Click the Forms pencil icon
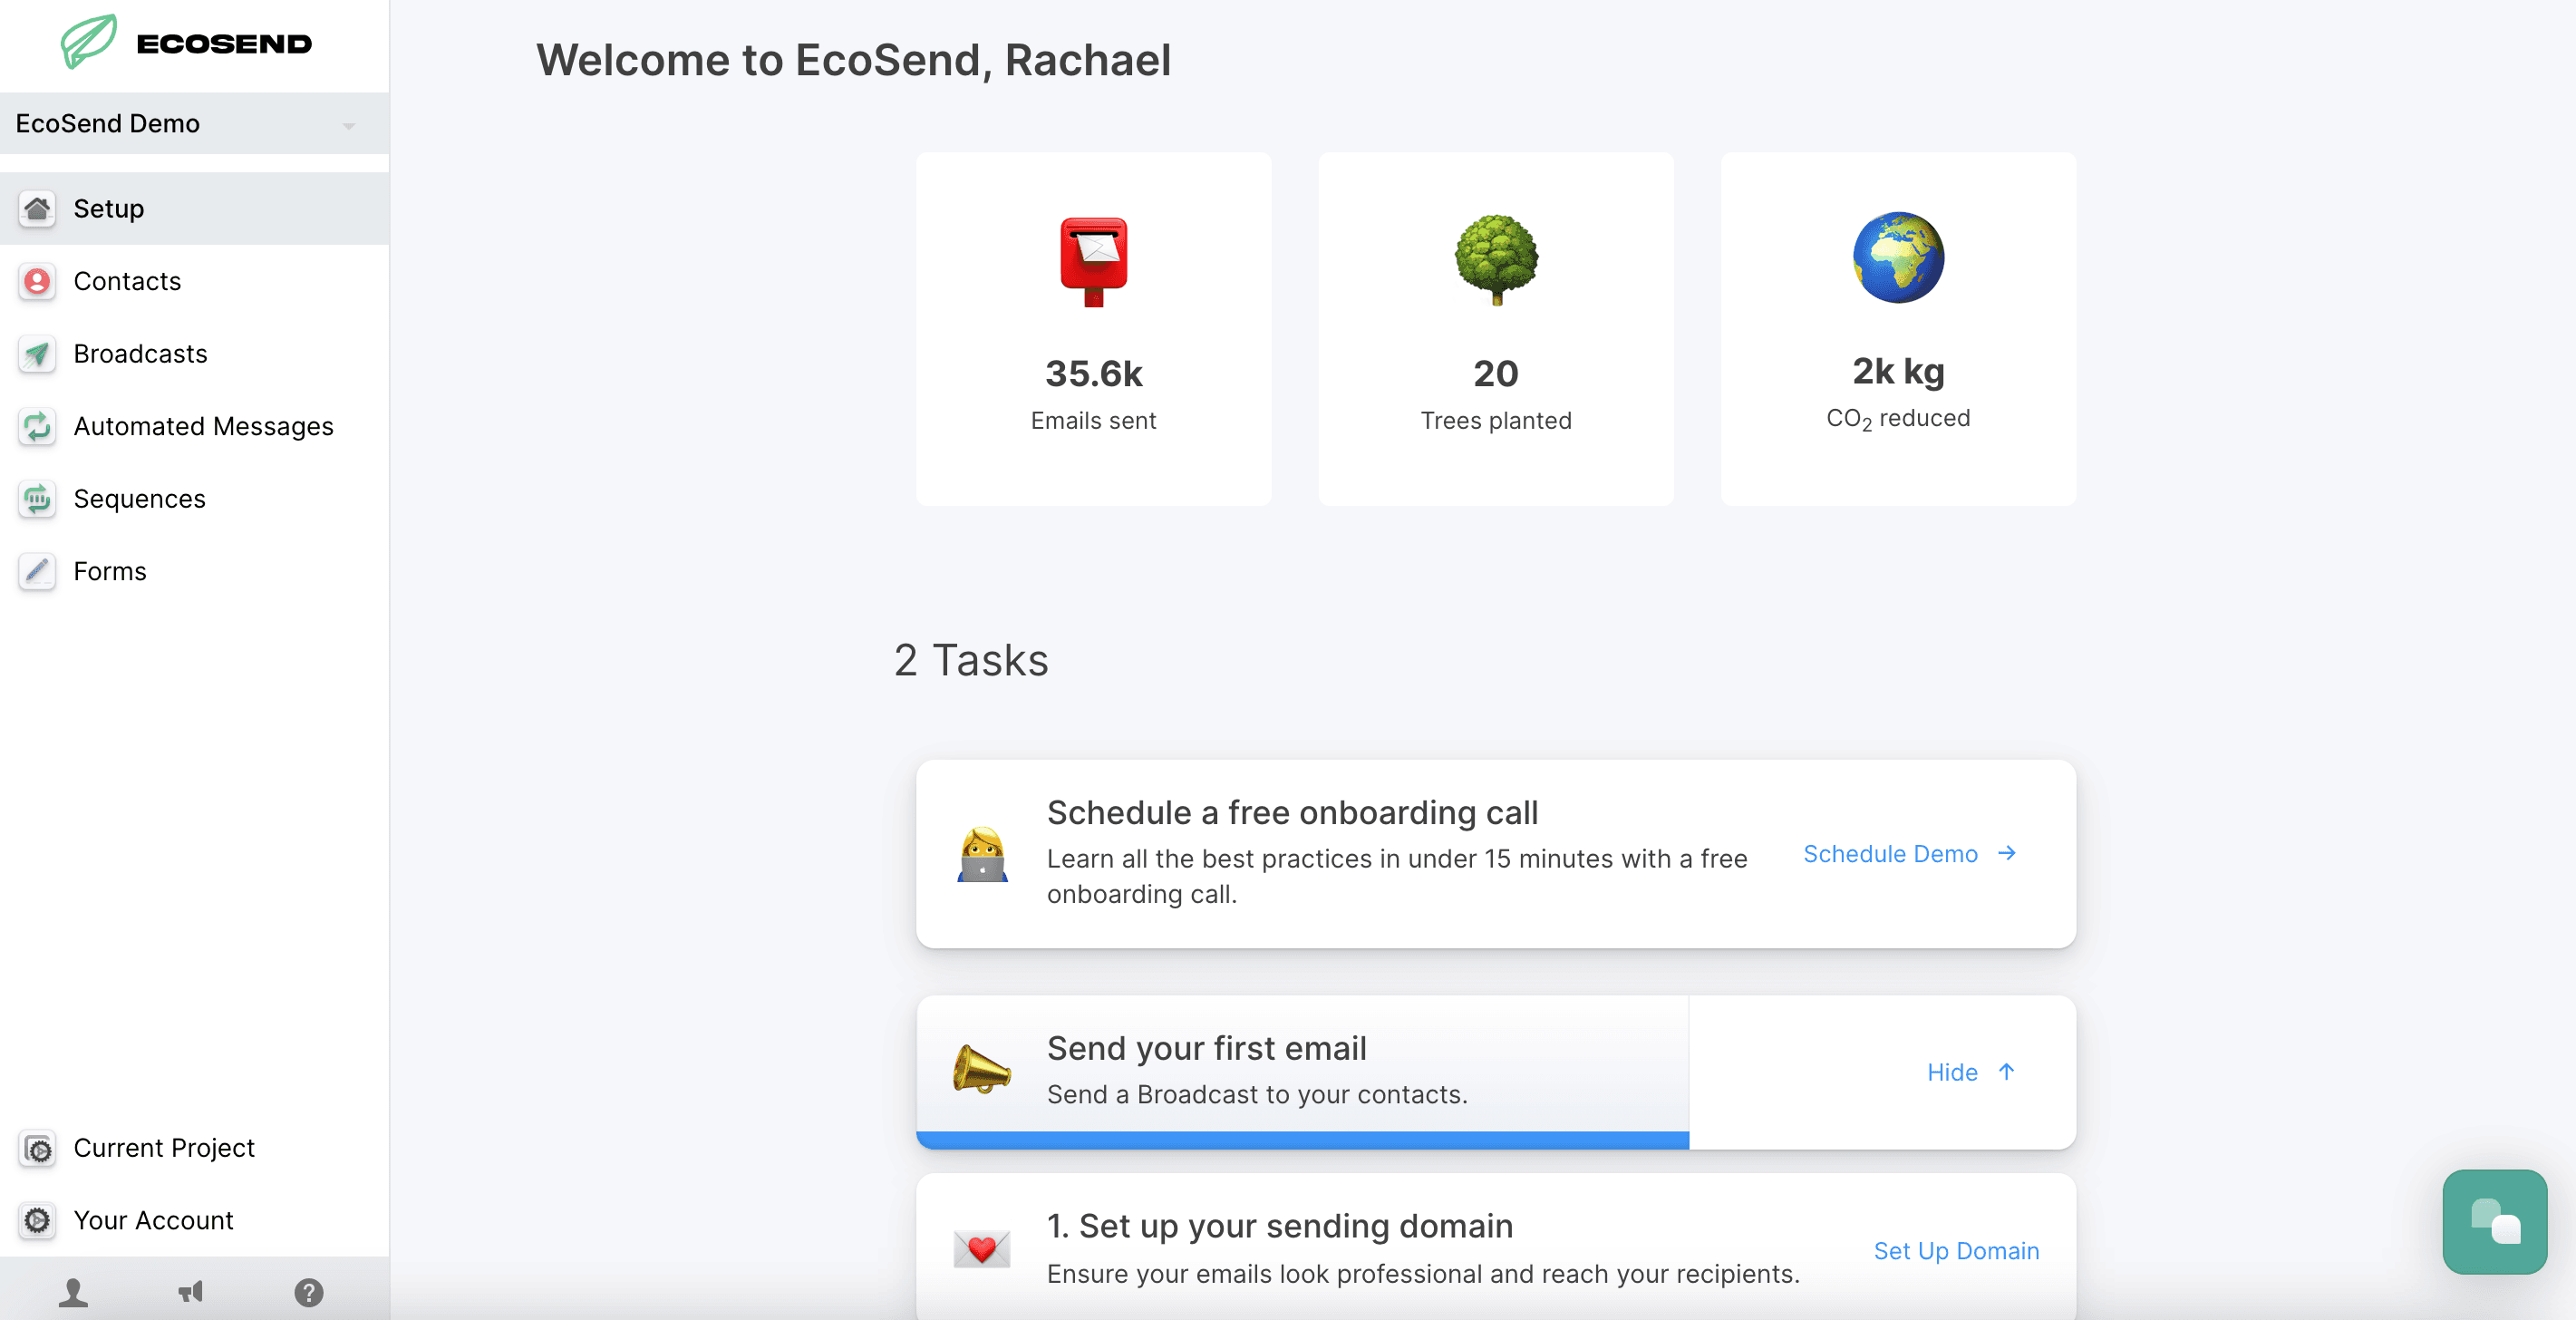2576x1320 pixels. click(x=37, y=571)
